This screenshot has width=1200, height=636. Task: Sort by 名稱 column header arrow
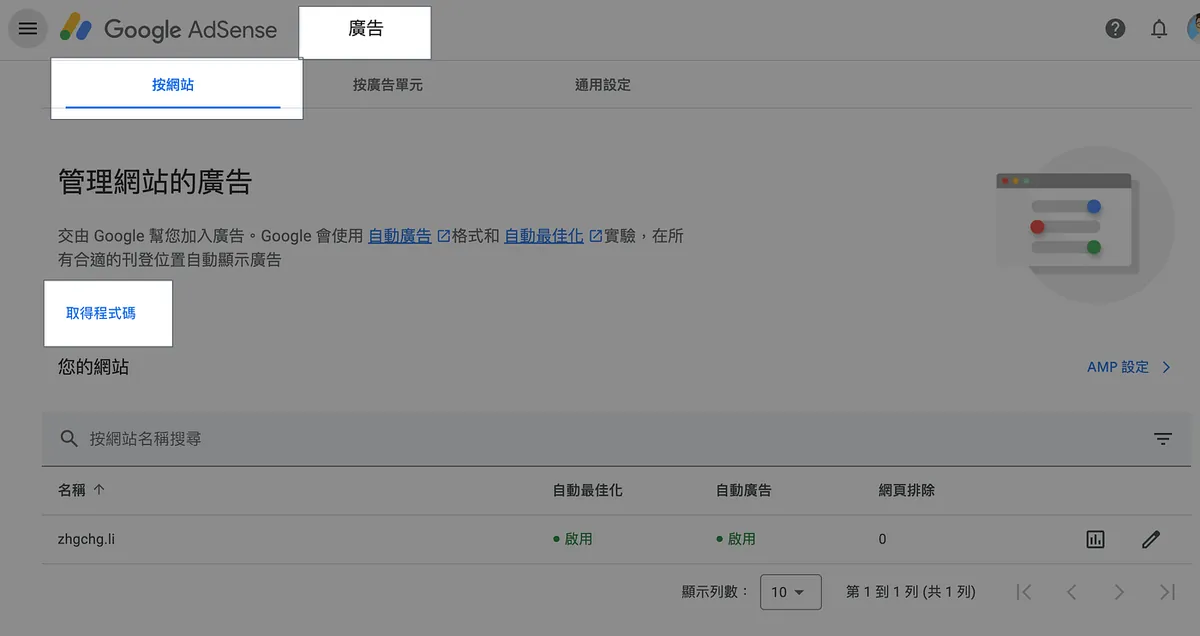(98, 490)
